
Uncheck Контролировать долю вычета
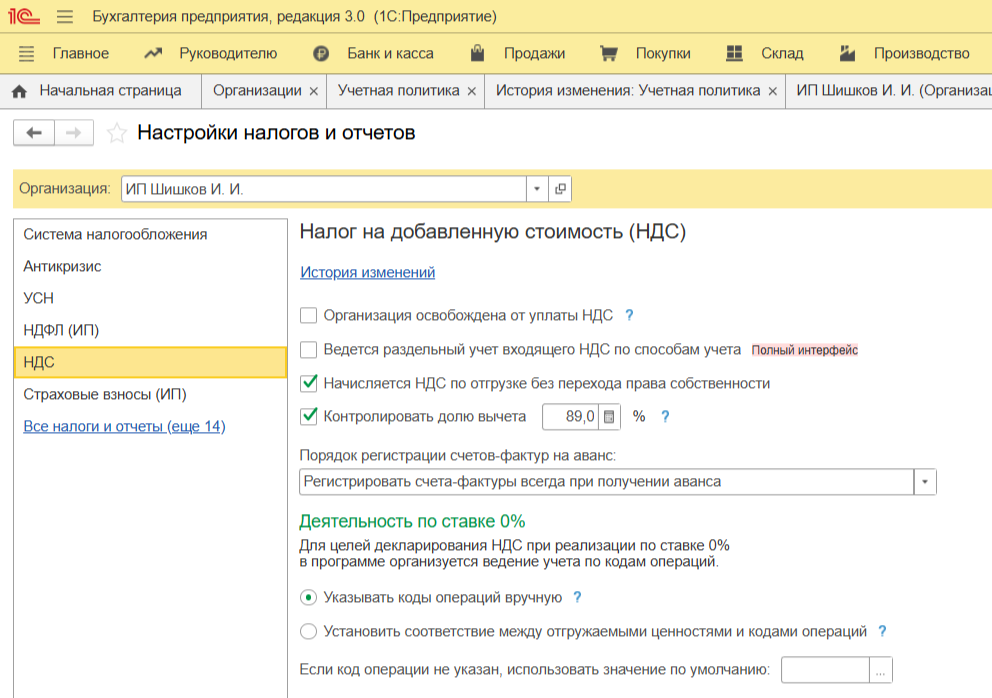309,417
